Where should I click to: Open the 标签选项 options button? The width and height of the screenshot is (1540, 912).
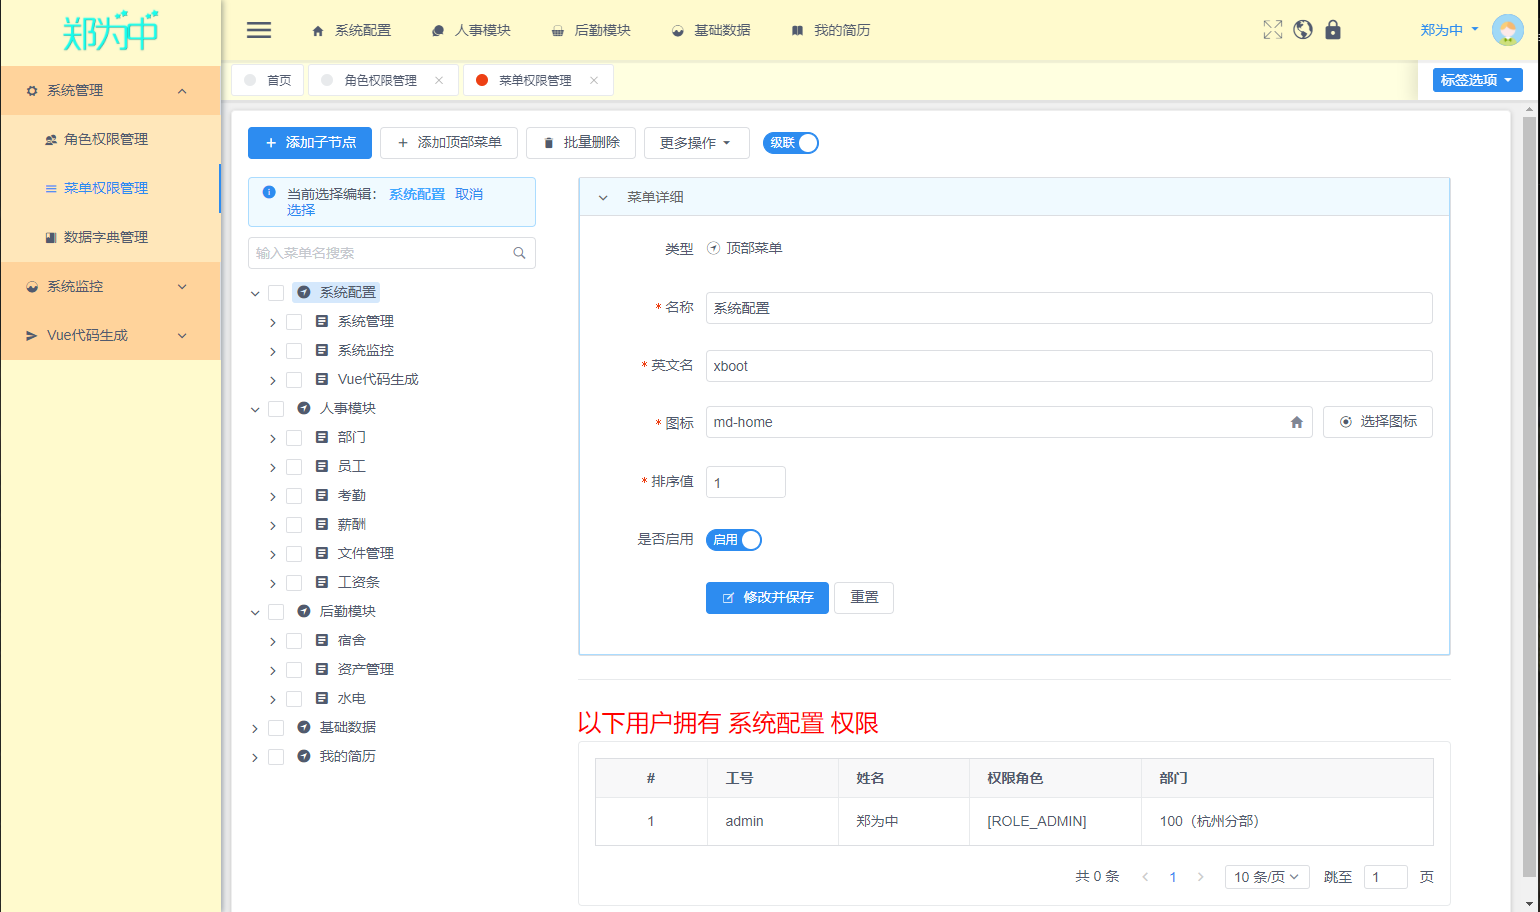point(1477,79)
